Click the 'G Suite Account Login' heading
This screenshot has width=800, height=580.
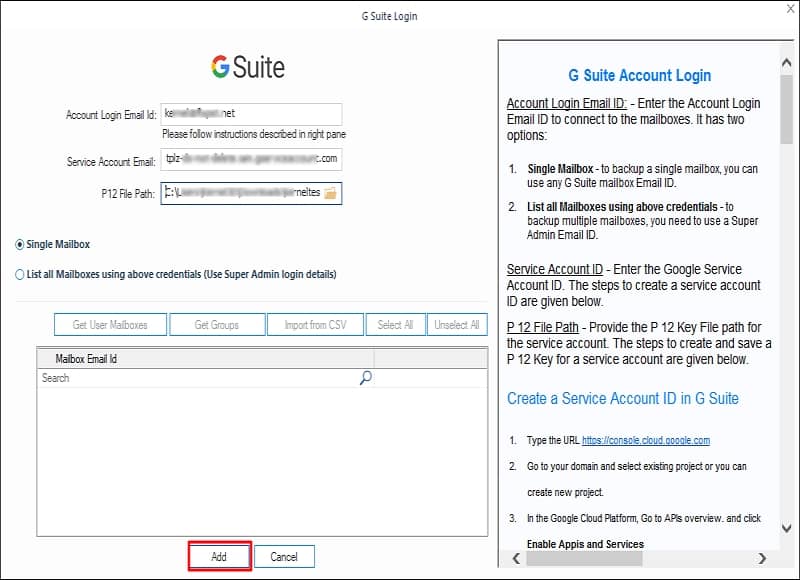(639, 75)
